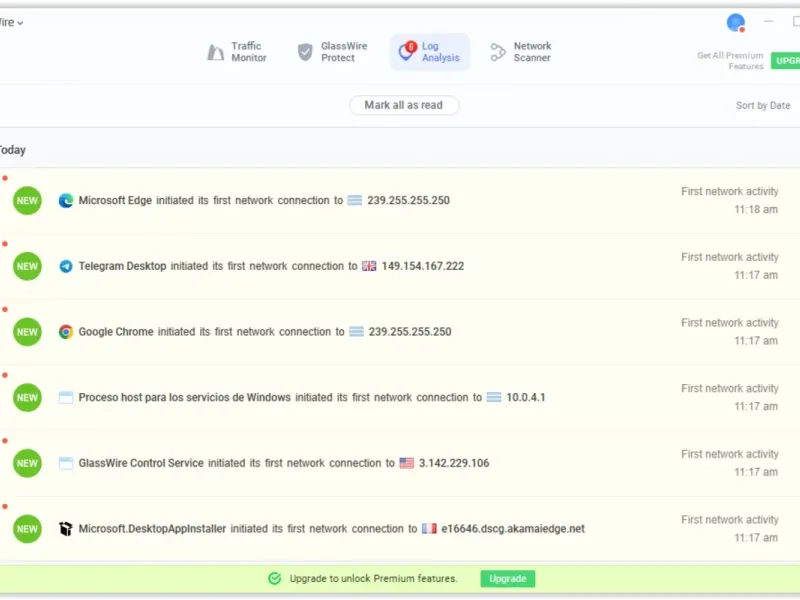Click the US flag beside 3.142.229.106
This screenshot has width=800, height=600.
(x=407, y=463)
